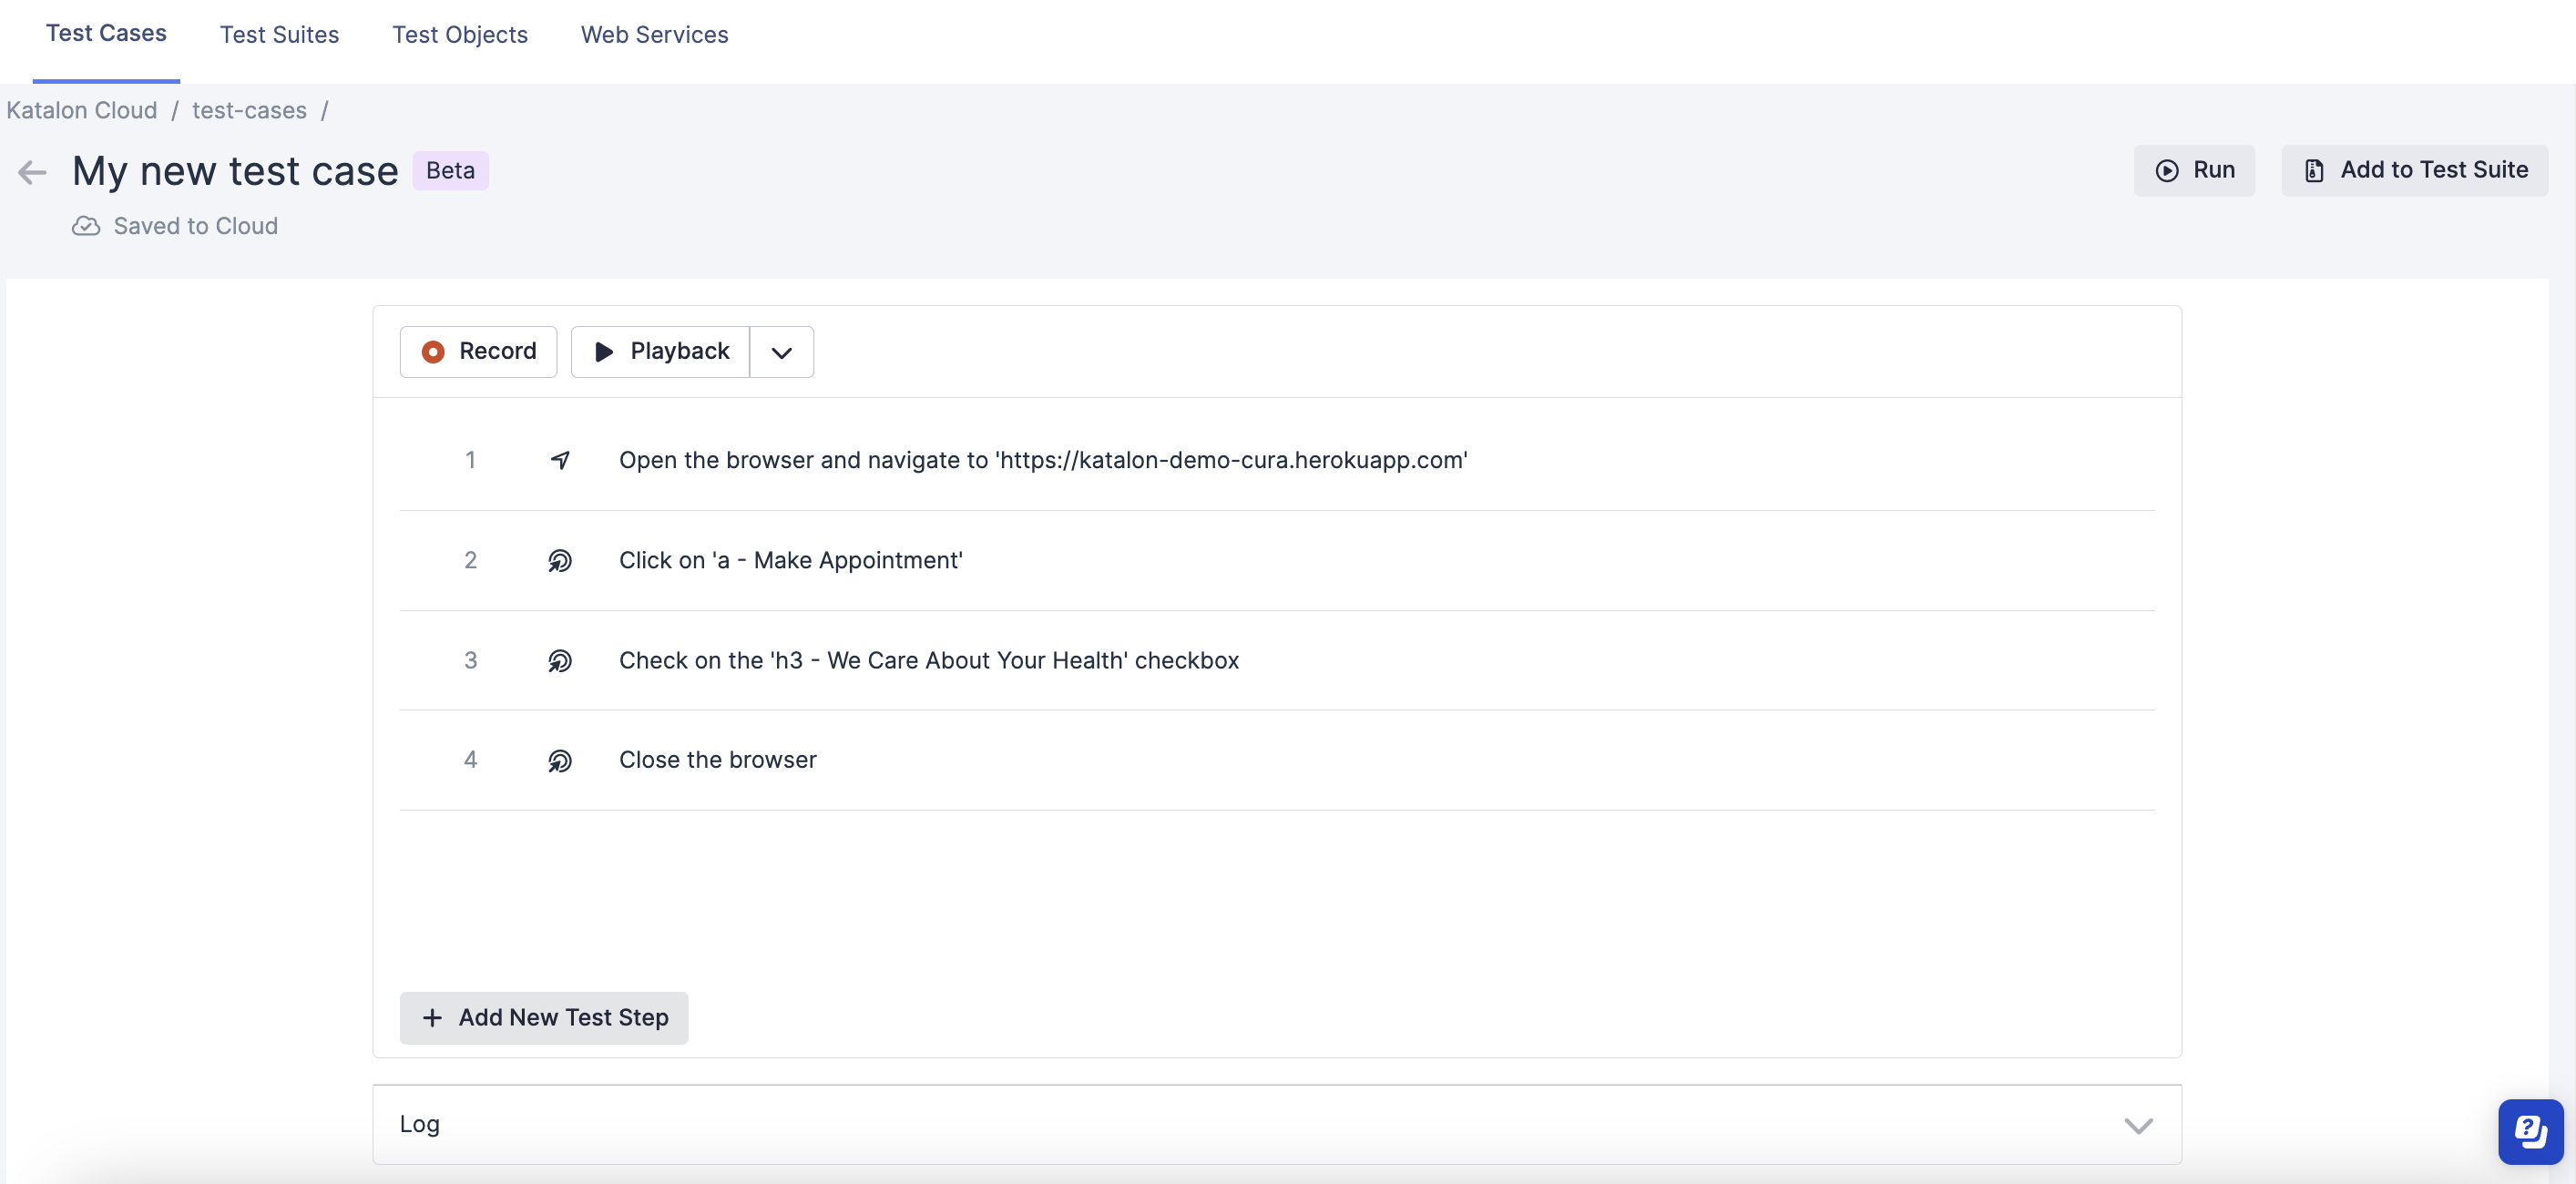The width and height of the screenshot is (2576, 1184).
Task: Select the 'Close the browser' step
Action: click(x=718, y=760)
